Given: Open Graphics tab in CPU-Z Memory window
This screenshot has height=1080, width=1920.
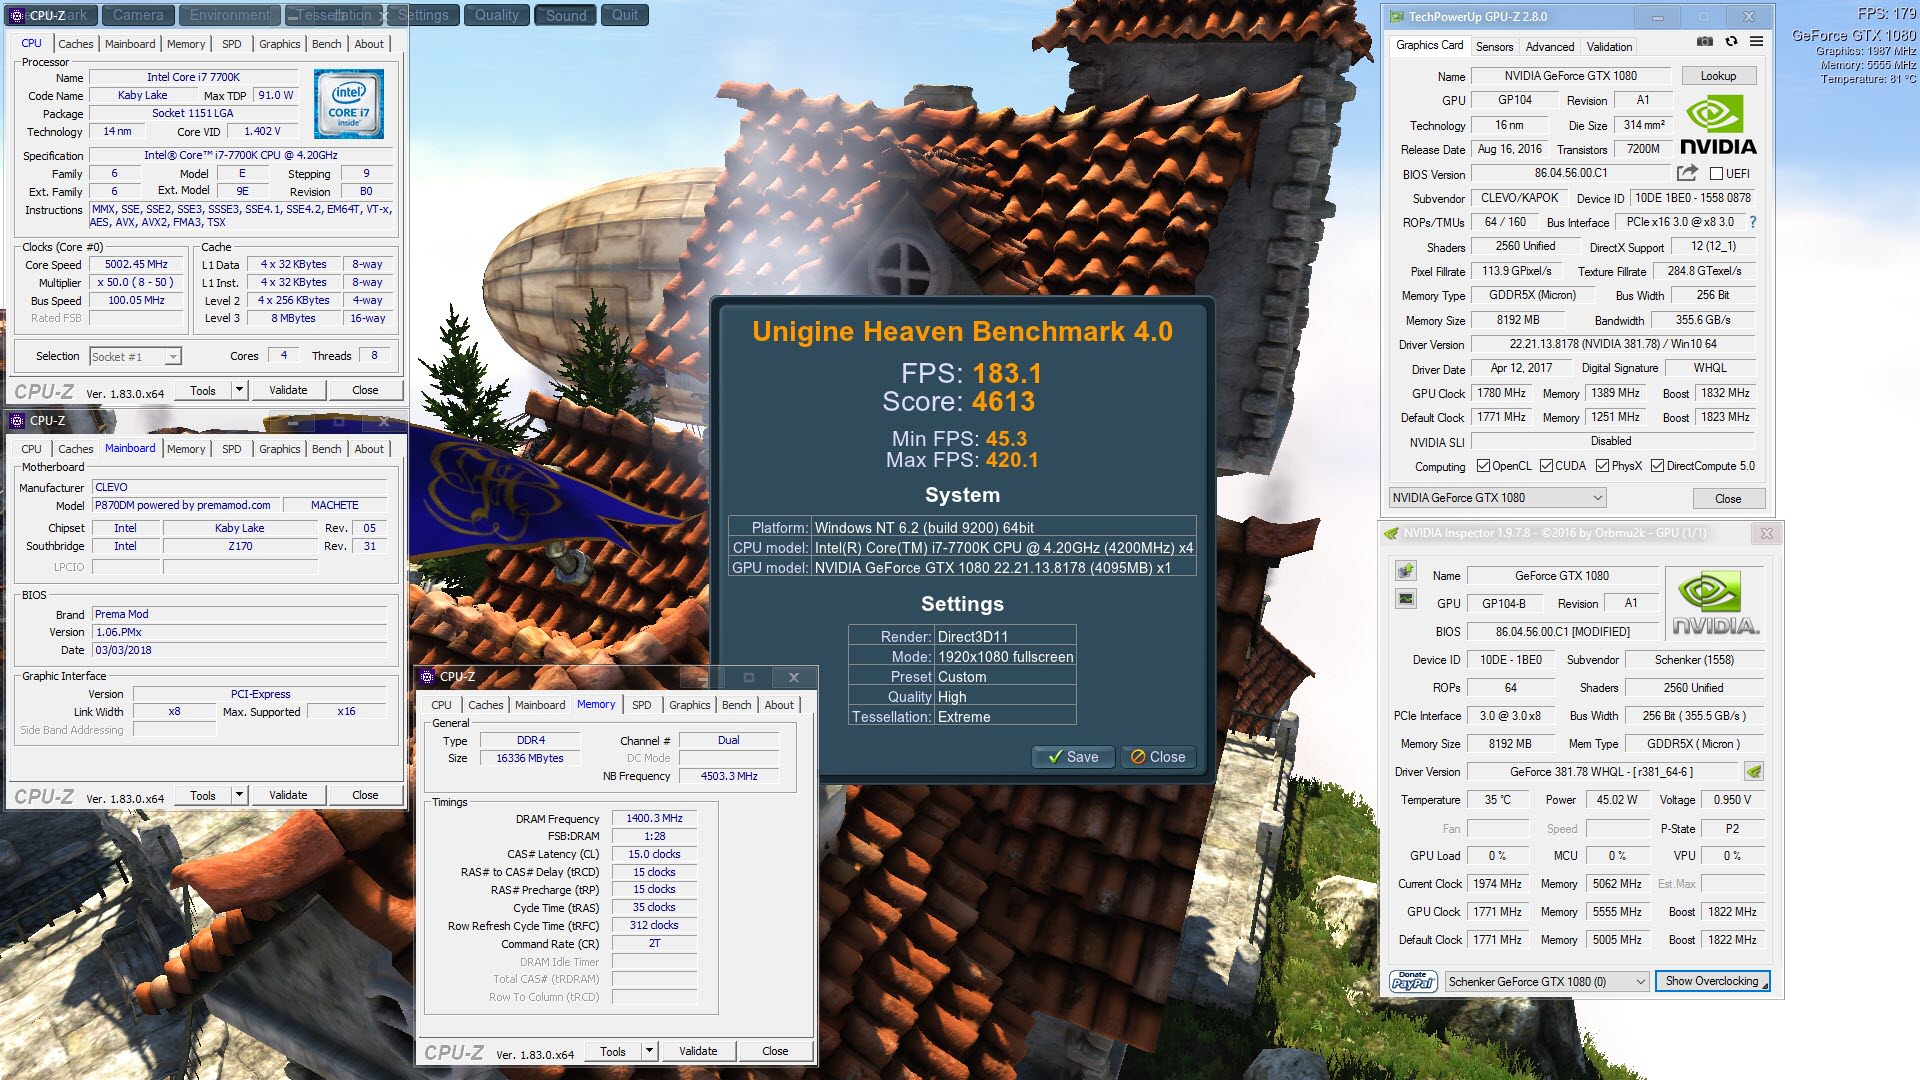Looking at the screenshot, I should (690, 705).
